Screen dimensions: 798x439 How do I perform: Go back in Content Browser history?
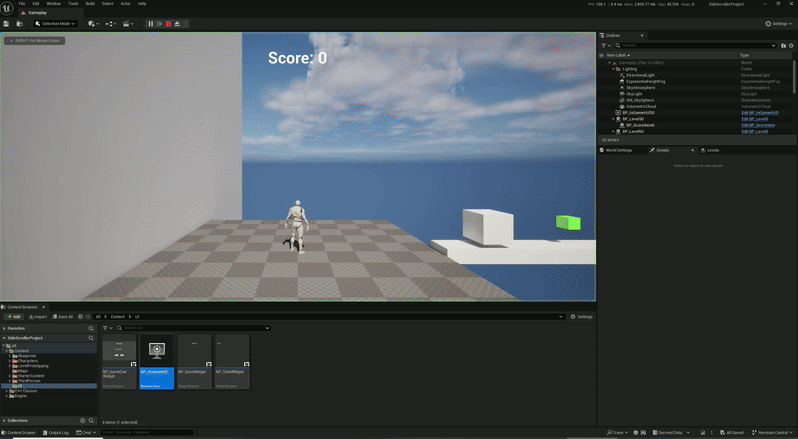point(80,317)
